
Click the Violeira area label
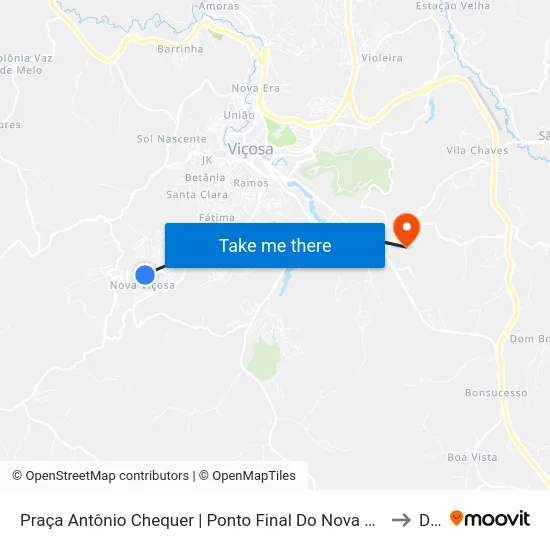tap(382, 58)
